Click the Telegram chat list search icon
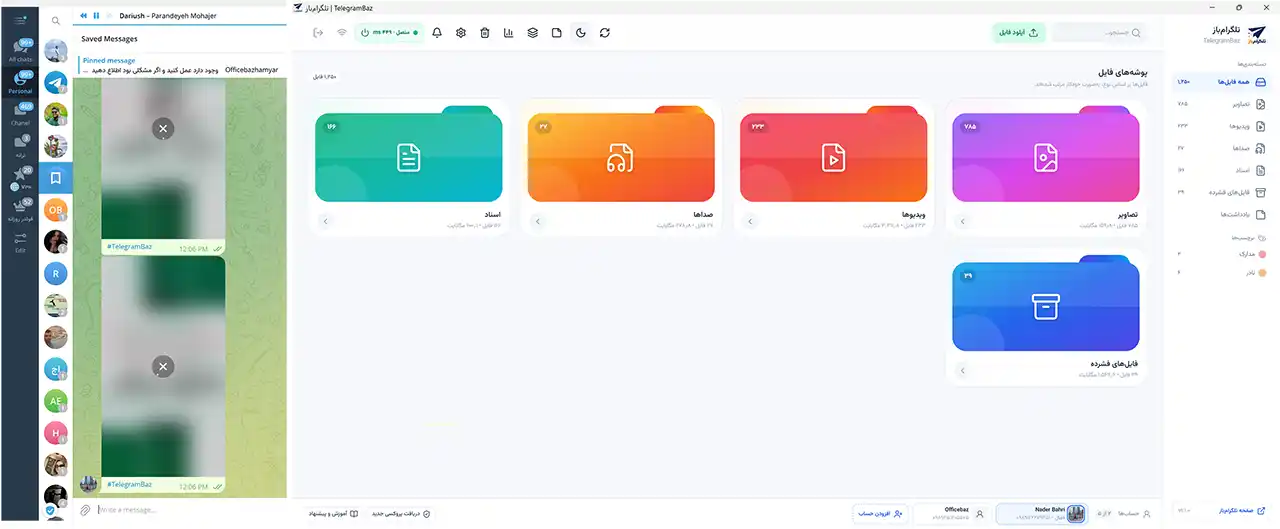 point(56,20)
